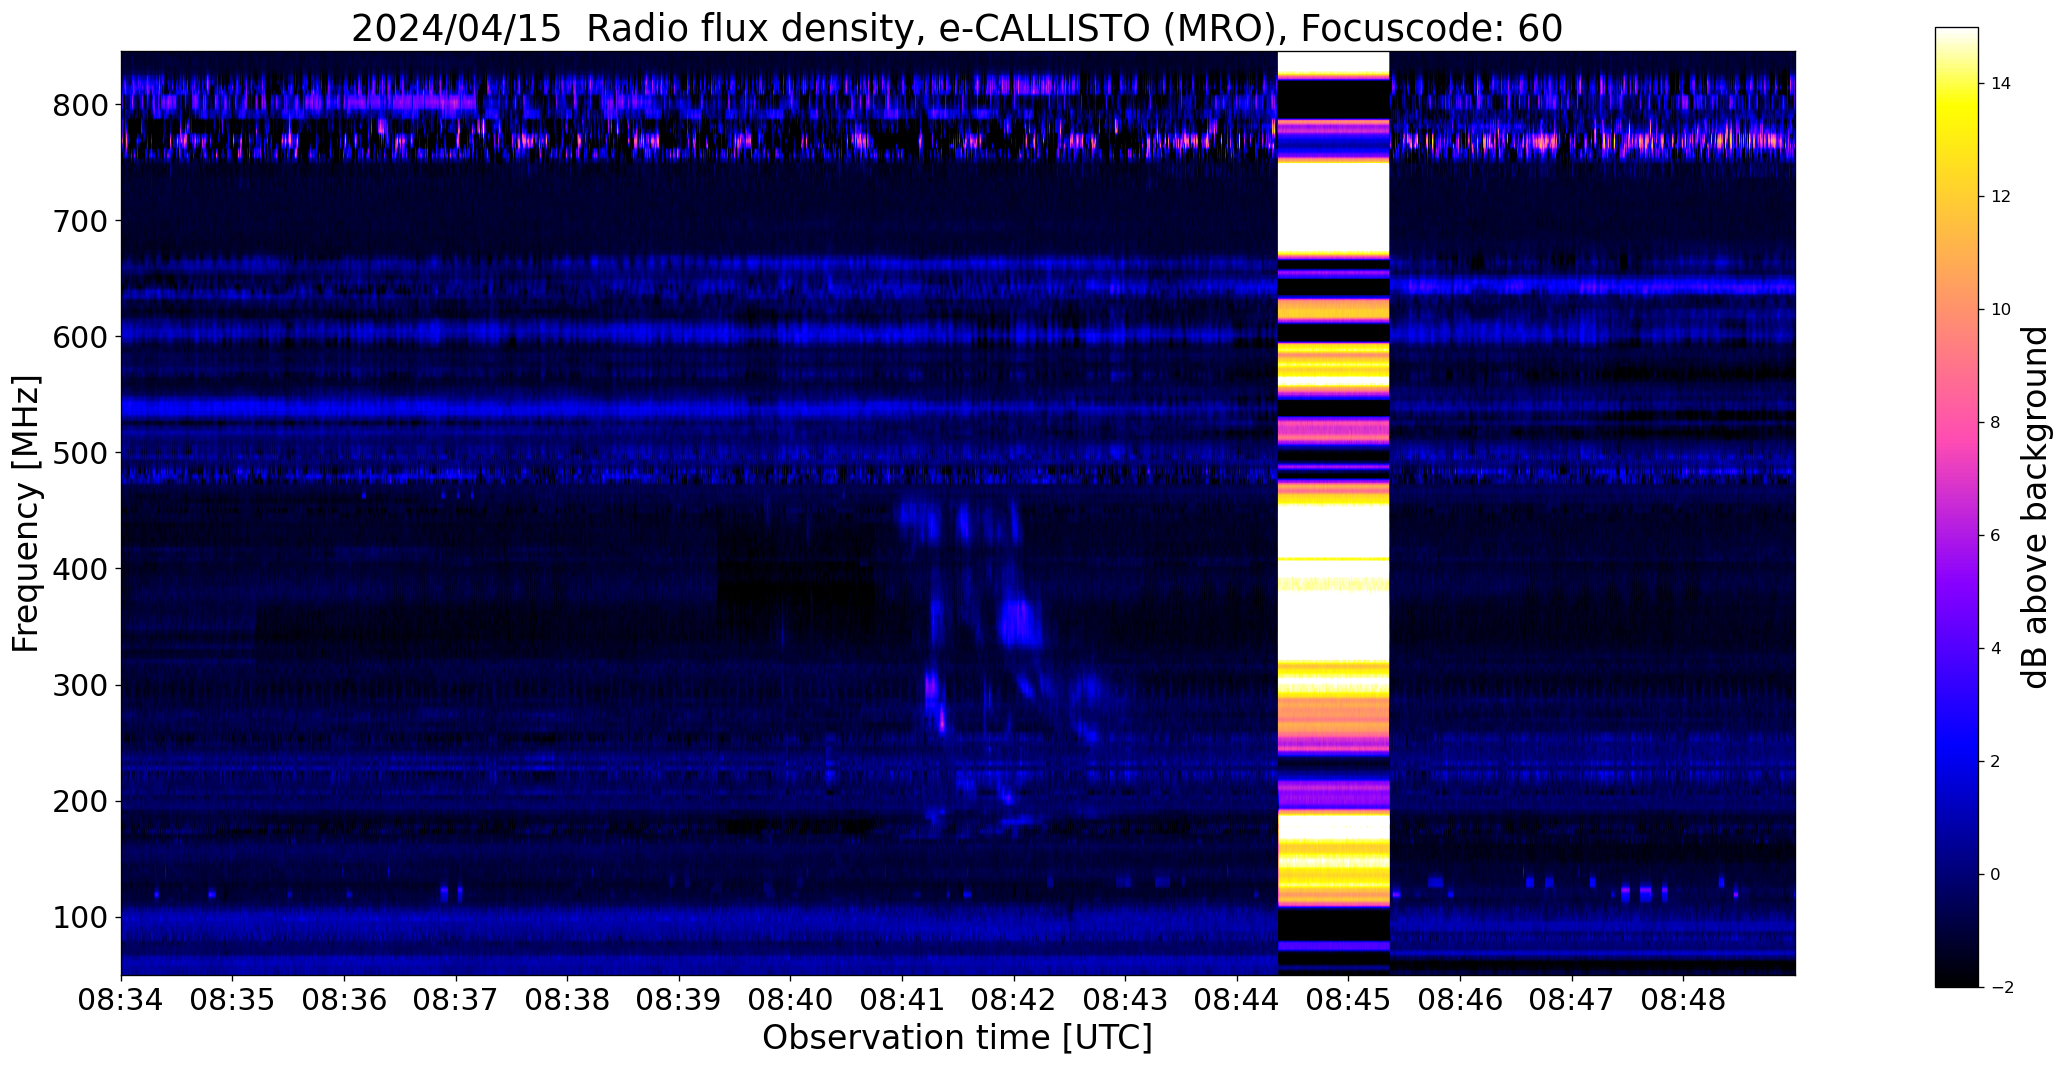Click the 08:44 time tick label

[x=1238, y=1000]
